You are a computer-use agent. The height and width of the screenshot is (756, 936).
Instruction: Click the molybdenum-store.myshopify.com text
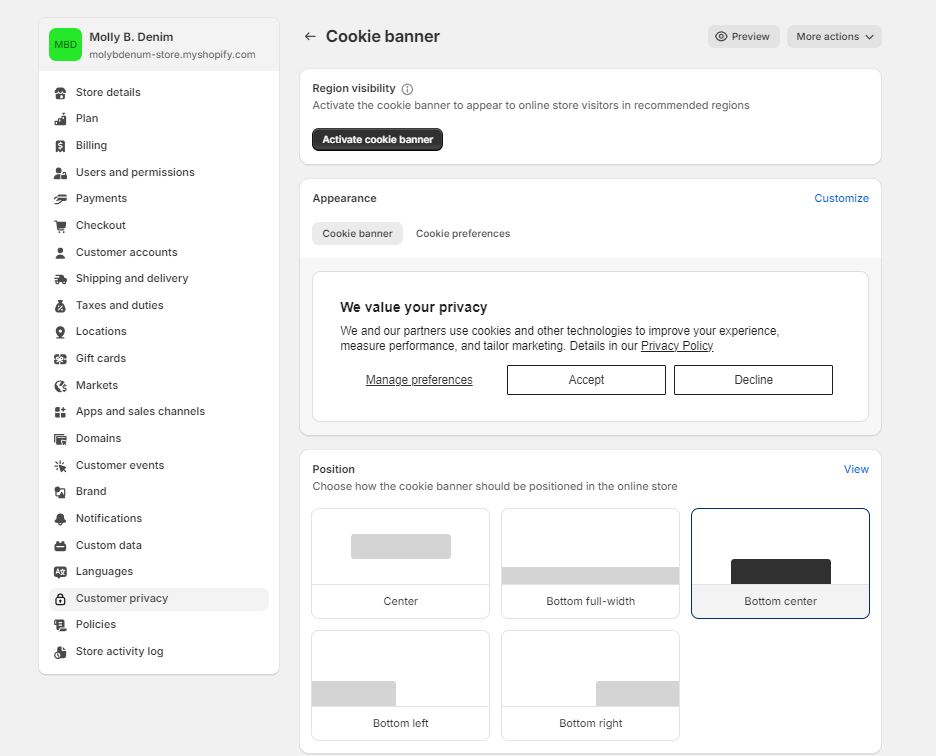pyautogui.click(x=172, y=54)
